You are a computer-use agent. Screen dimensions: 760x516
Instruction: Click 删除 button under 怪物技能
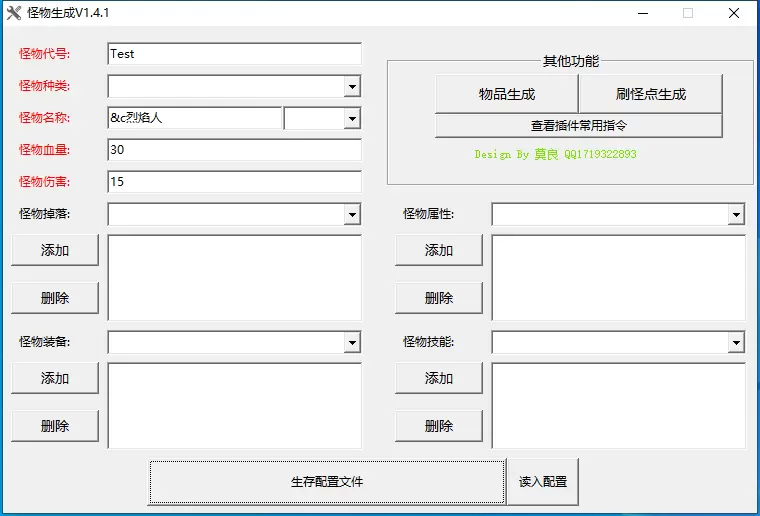click(439, 426)
